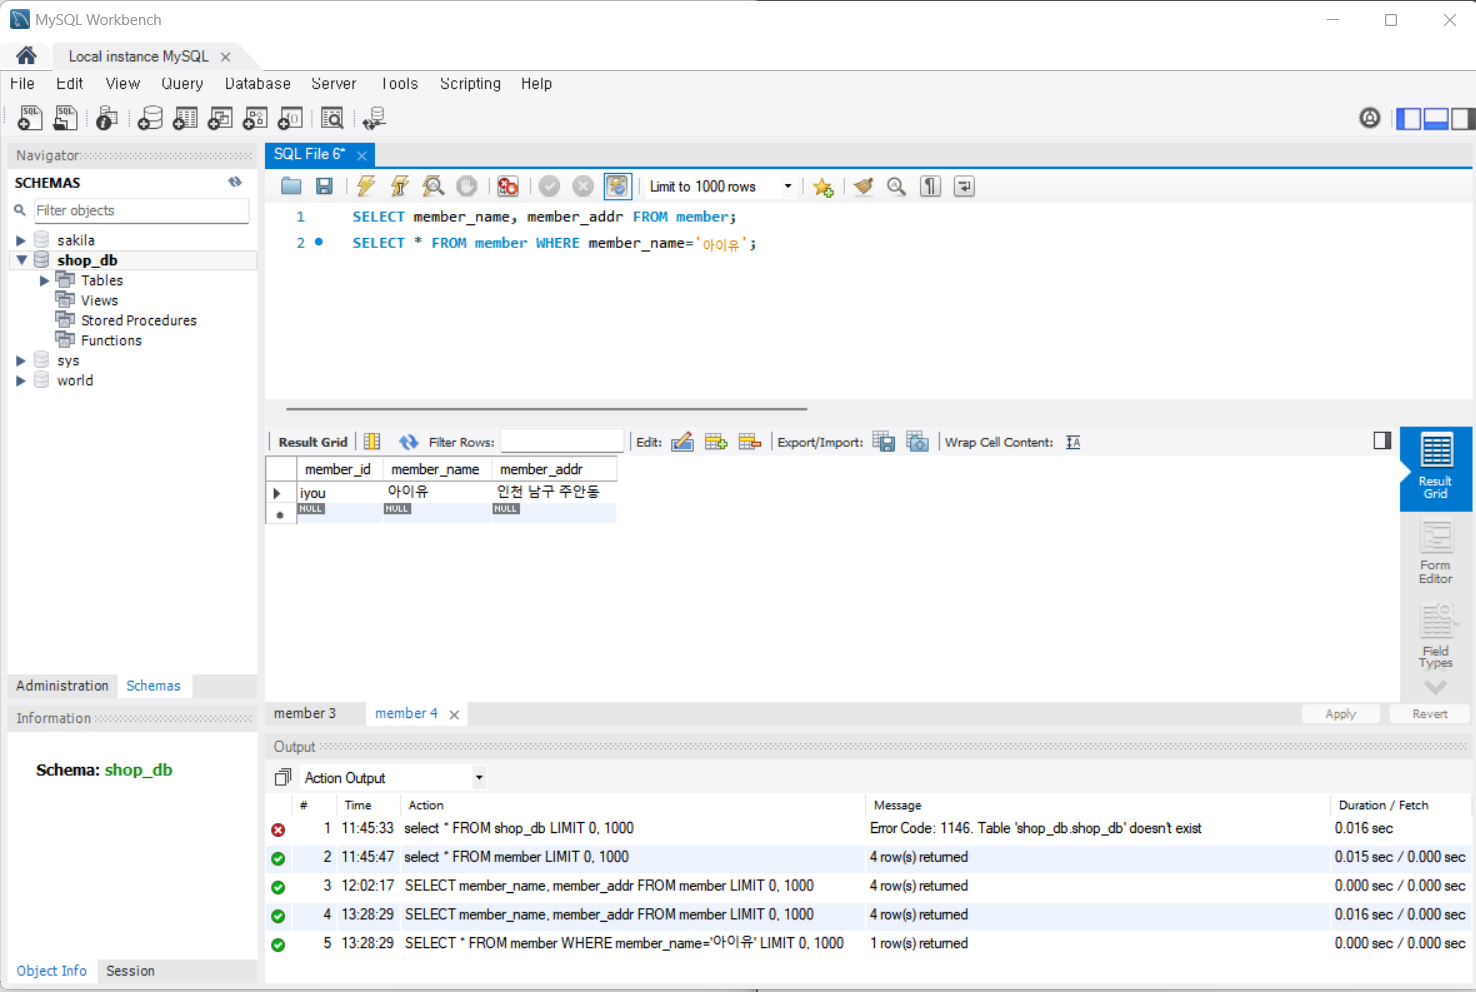Screen dimensions: 1476x992
Task: Stop the running query icon
Action: [467, 186]
